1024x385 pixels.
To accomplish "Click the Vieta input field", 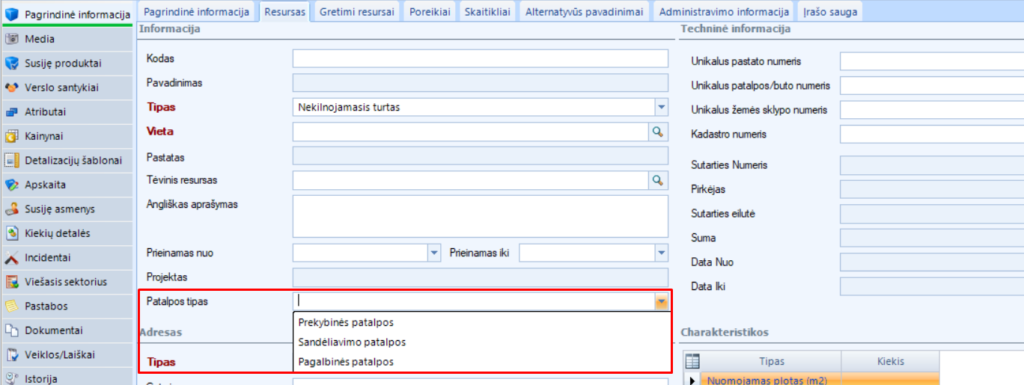I will pyautogui.click(x=470, y=132).
